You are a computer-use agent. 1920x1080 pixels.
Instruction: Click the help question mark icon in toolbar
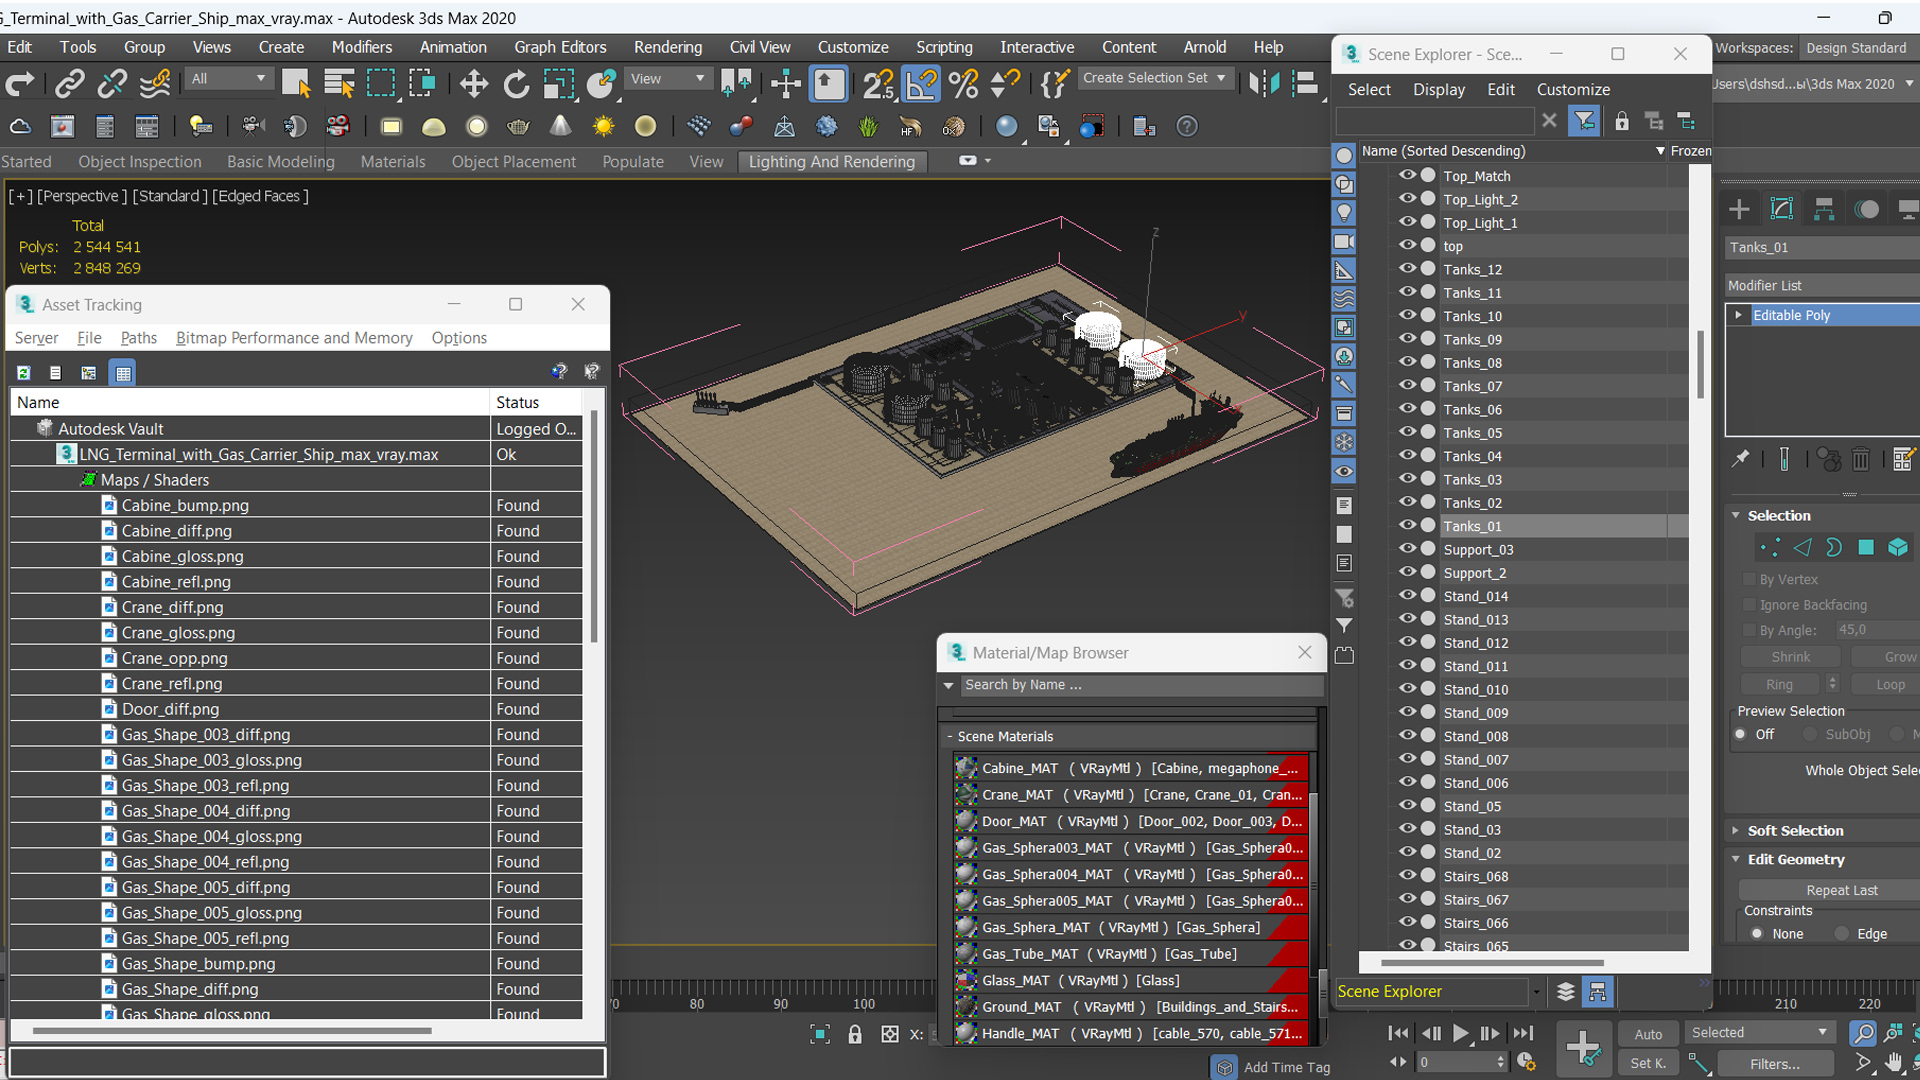point(1187,126)
